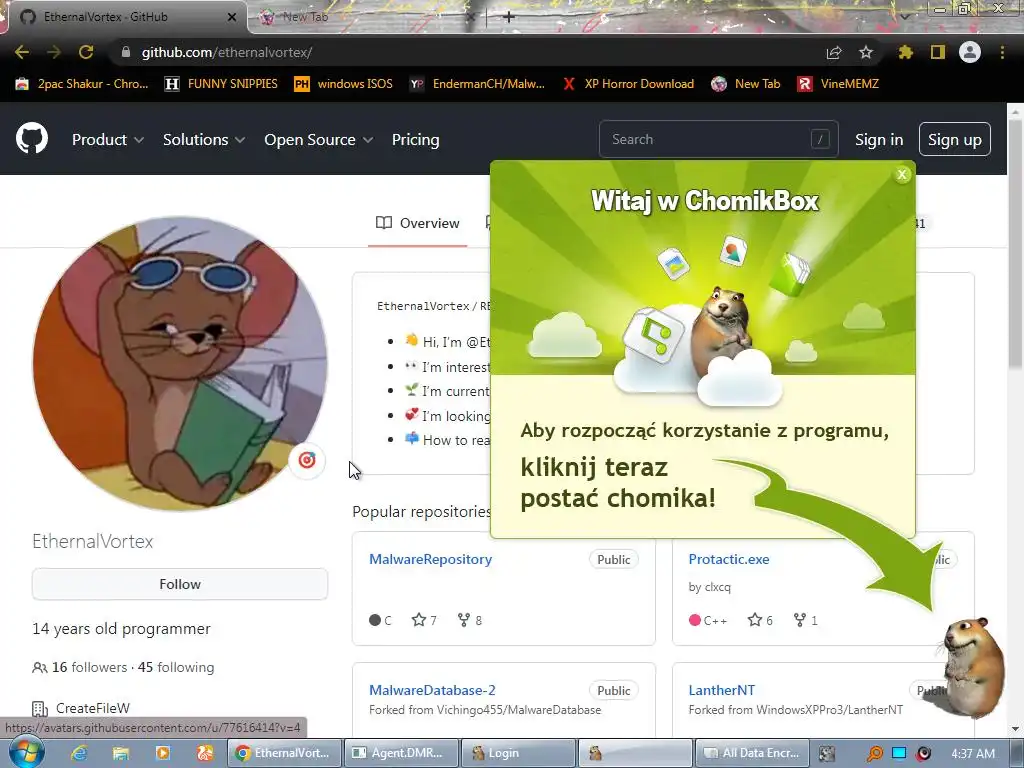Open the side panel icon in Chrome toolbar
The width and height of the screenshot is (1024, 768).
pos(938,52)
